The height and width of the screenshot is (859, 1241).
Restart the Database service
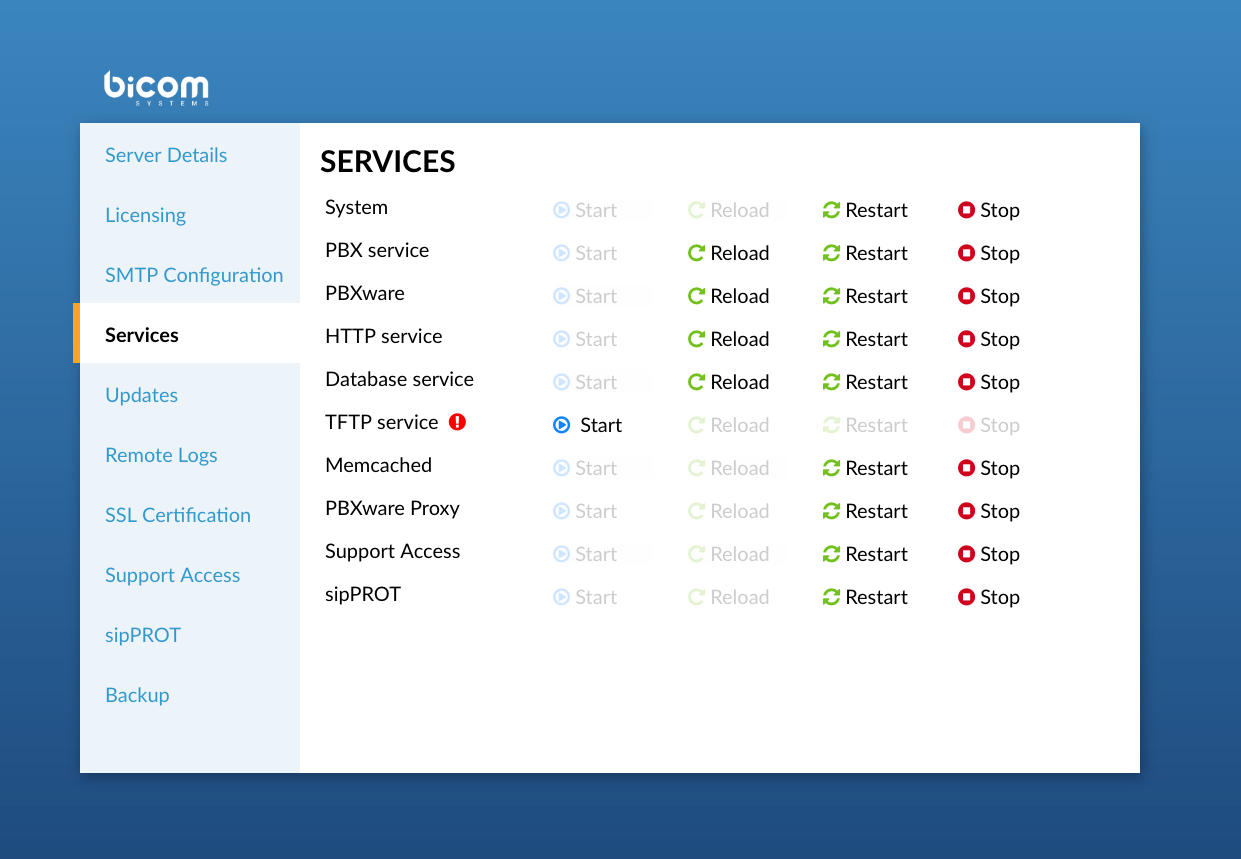click(865, 382)
